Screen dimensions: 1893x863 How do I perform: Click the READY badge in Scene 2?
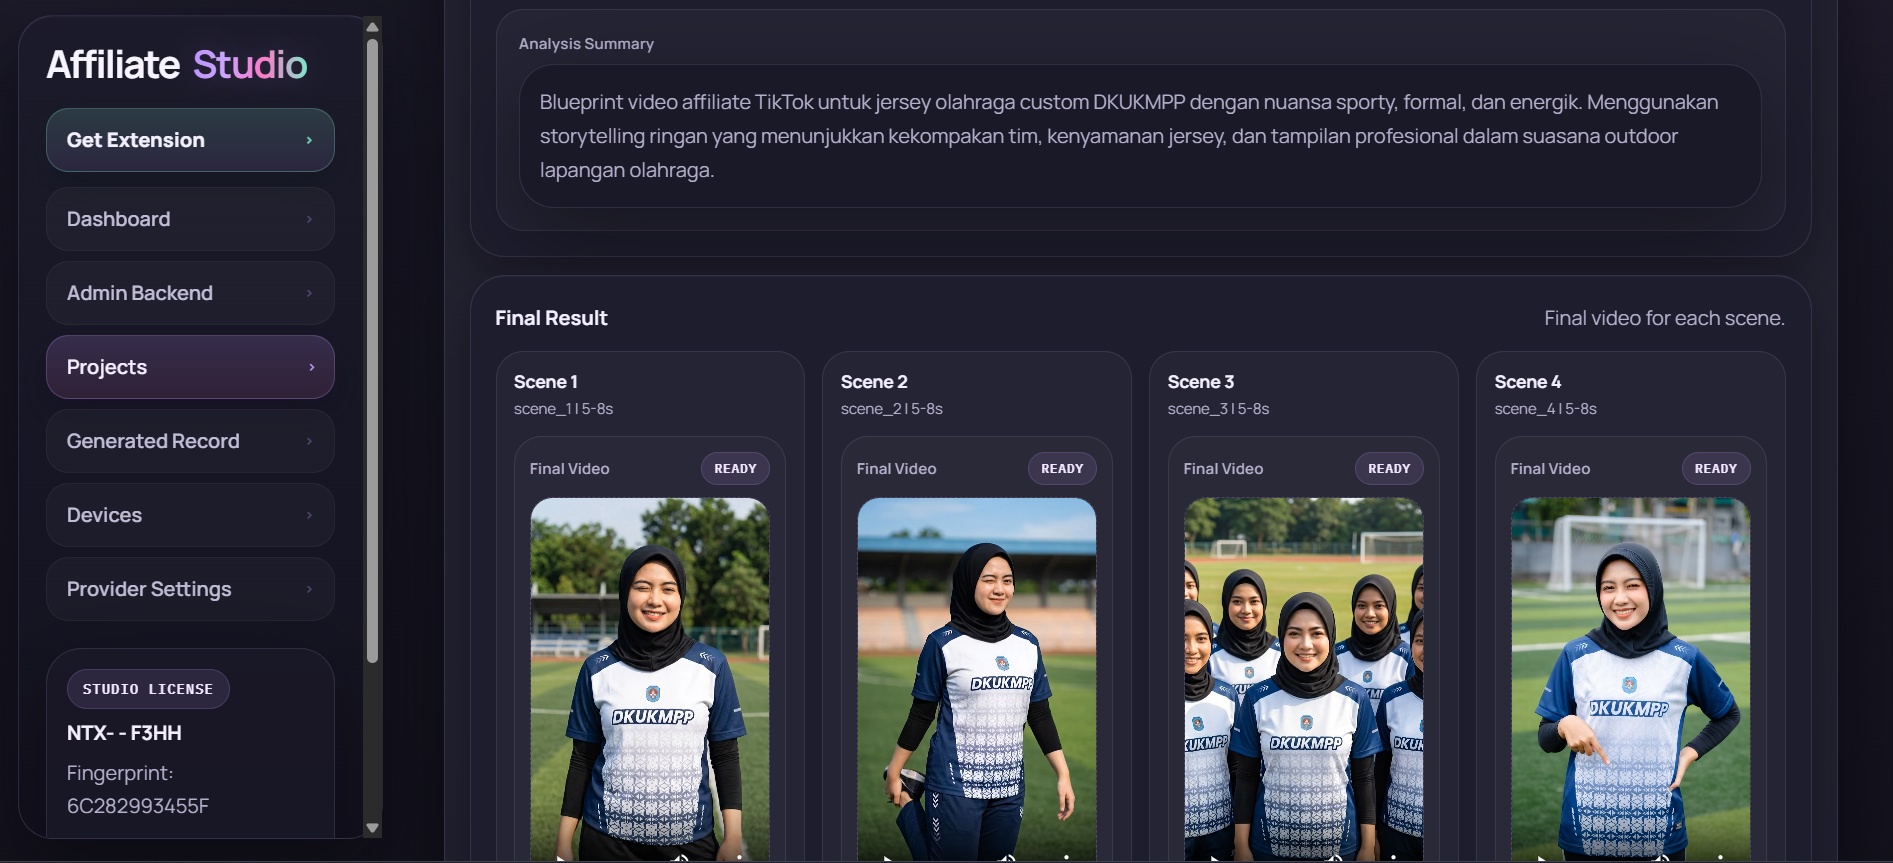click(x=1062, y=469)
